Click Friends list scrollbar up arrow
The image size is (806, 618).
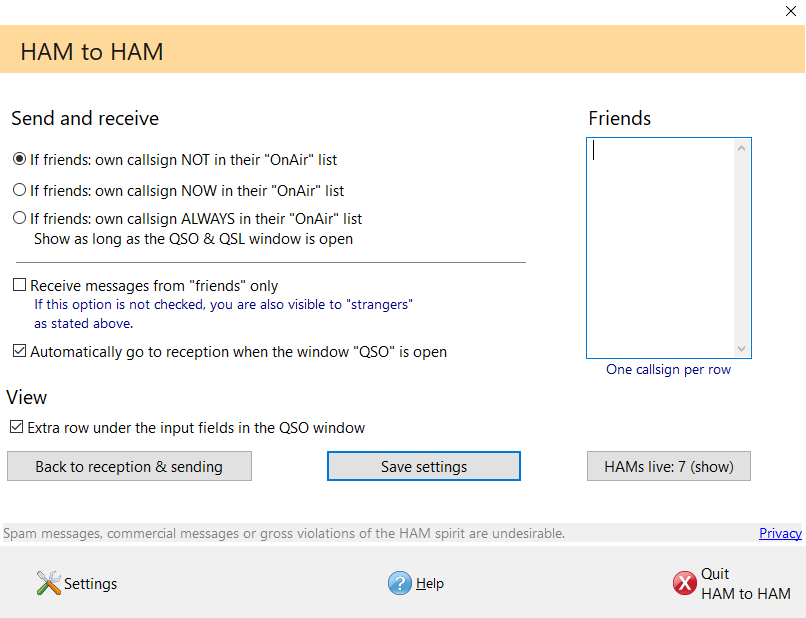click(x=741, y=149)
